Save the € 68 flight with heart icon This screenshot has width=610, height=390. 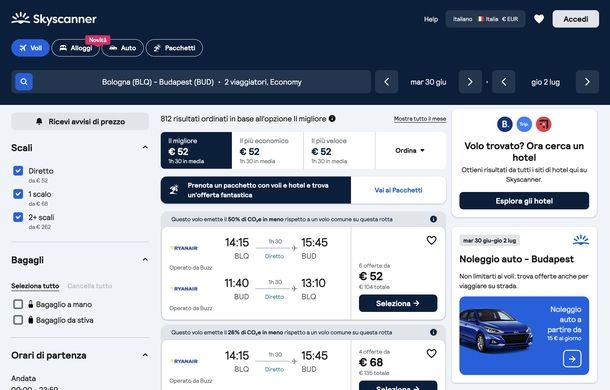(x=431, y=353)
